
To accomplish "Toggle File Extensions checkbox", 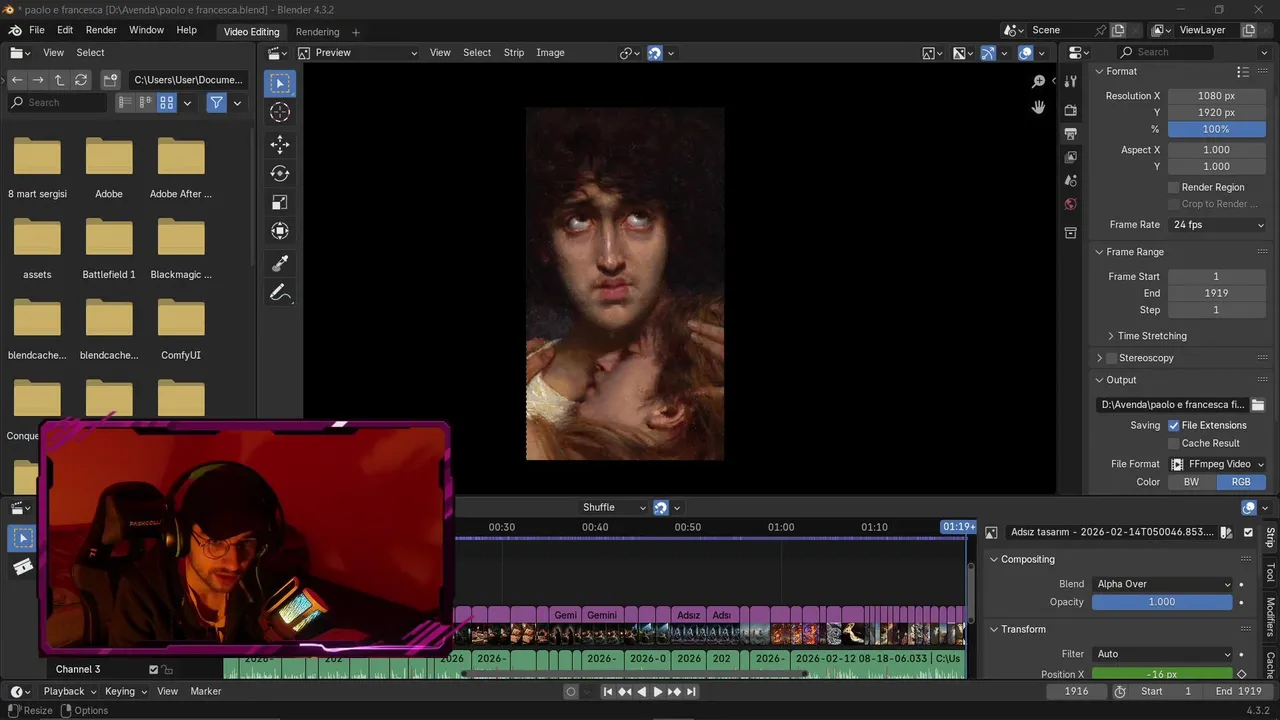I will coord(1174,425).
